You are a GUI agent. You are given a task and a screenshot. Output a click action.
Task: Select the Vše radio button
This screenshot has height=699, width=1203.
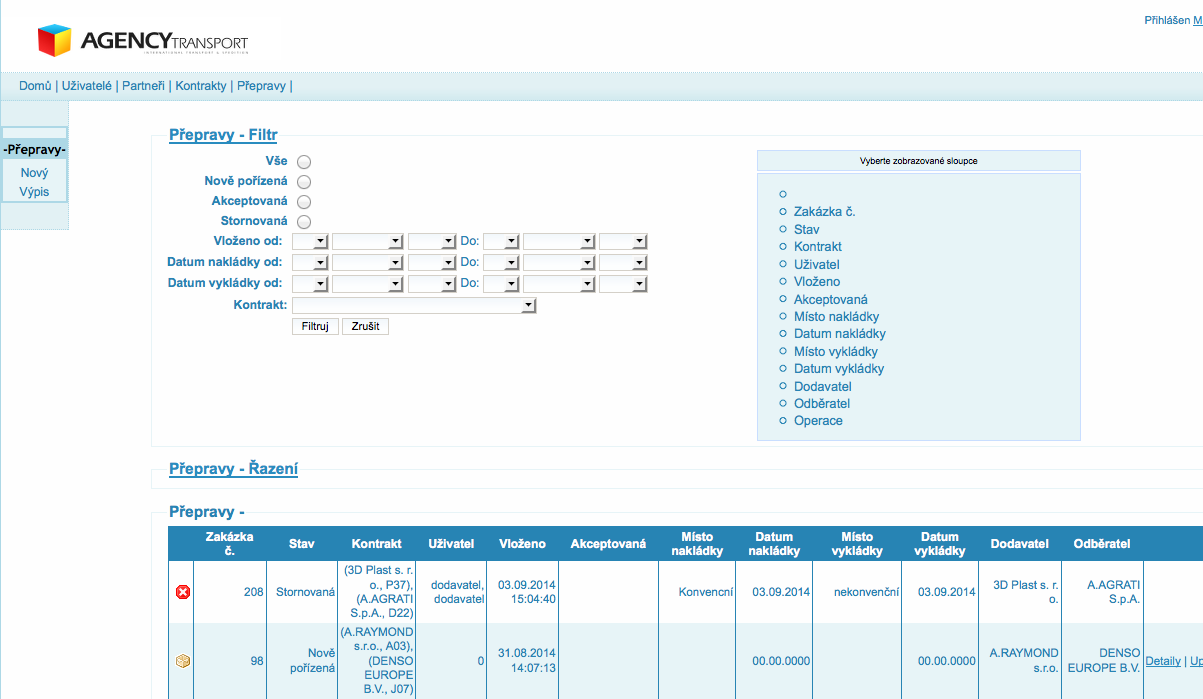click(304, 162)
